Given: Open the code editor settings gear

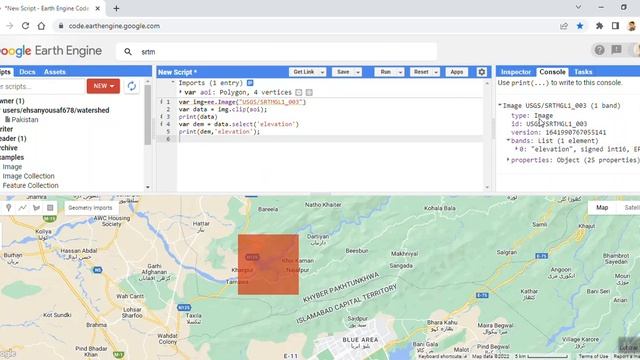Looking at the screenshot, I should tap(482, 72).
